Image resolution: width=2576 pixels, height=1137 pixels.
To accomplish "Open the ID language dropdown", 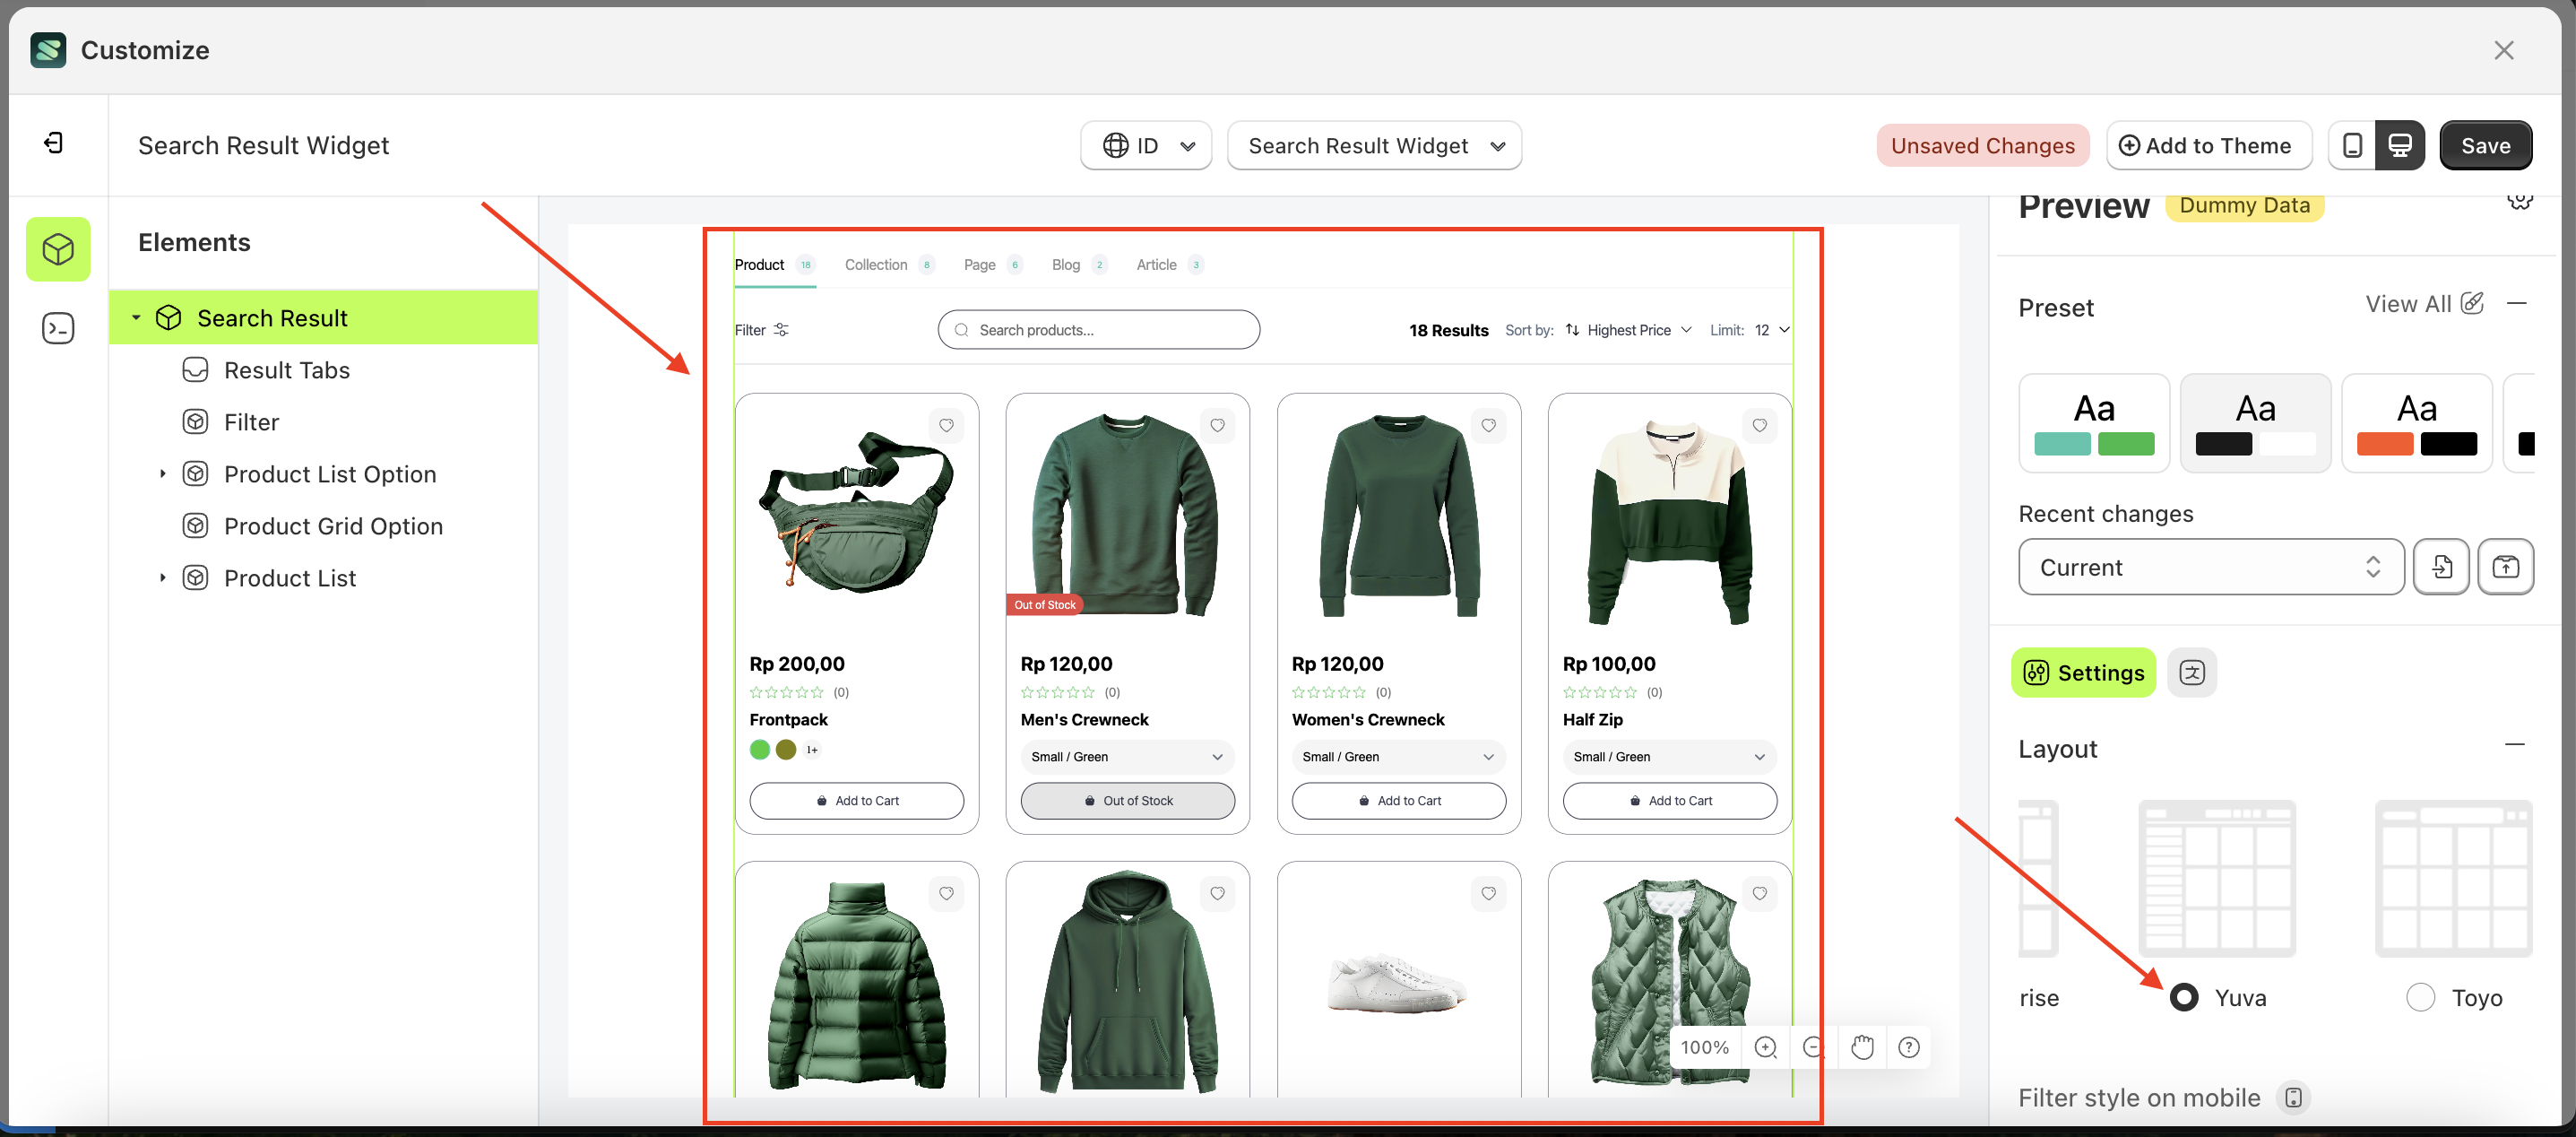I will [x=1146, y=146].
